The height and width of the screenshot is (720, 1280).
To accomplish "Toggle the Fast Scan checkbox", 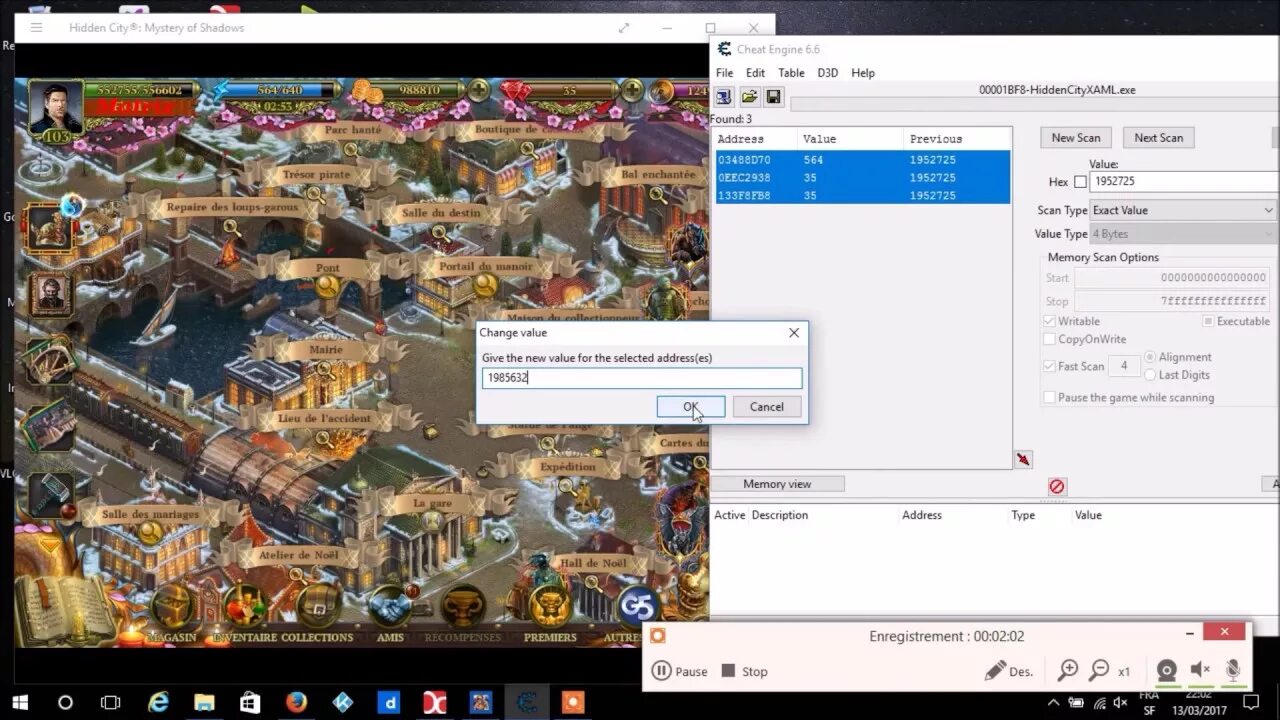I will click(x=1049, y=366).
